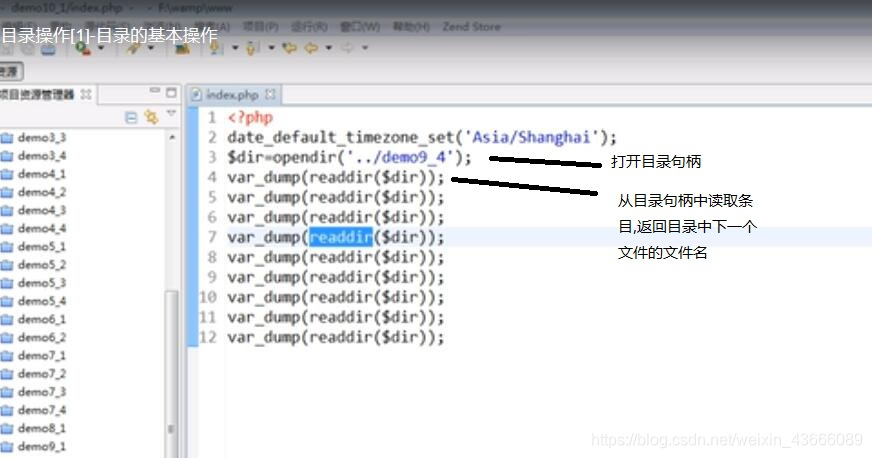Toggle Link with Editor in explorer

click(x=151, y=117)
